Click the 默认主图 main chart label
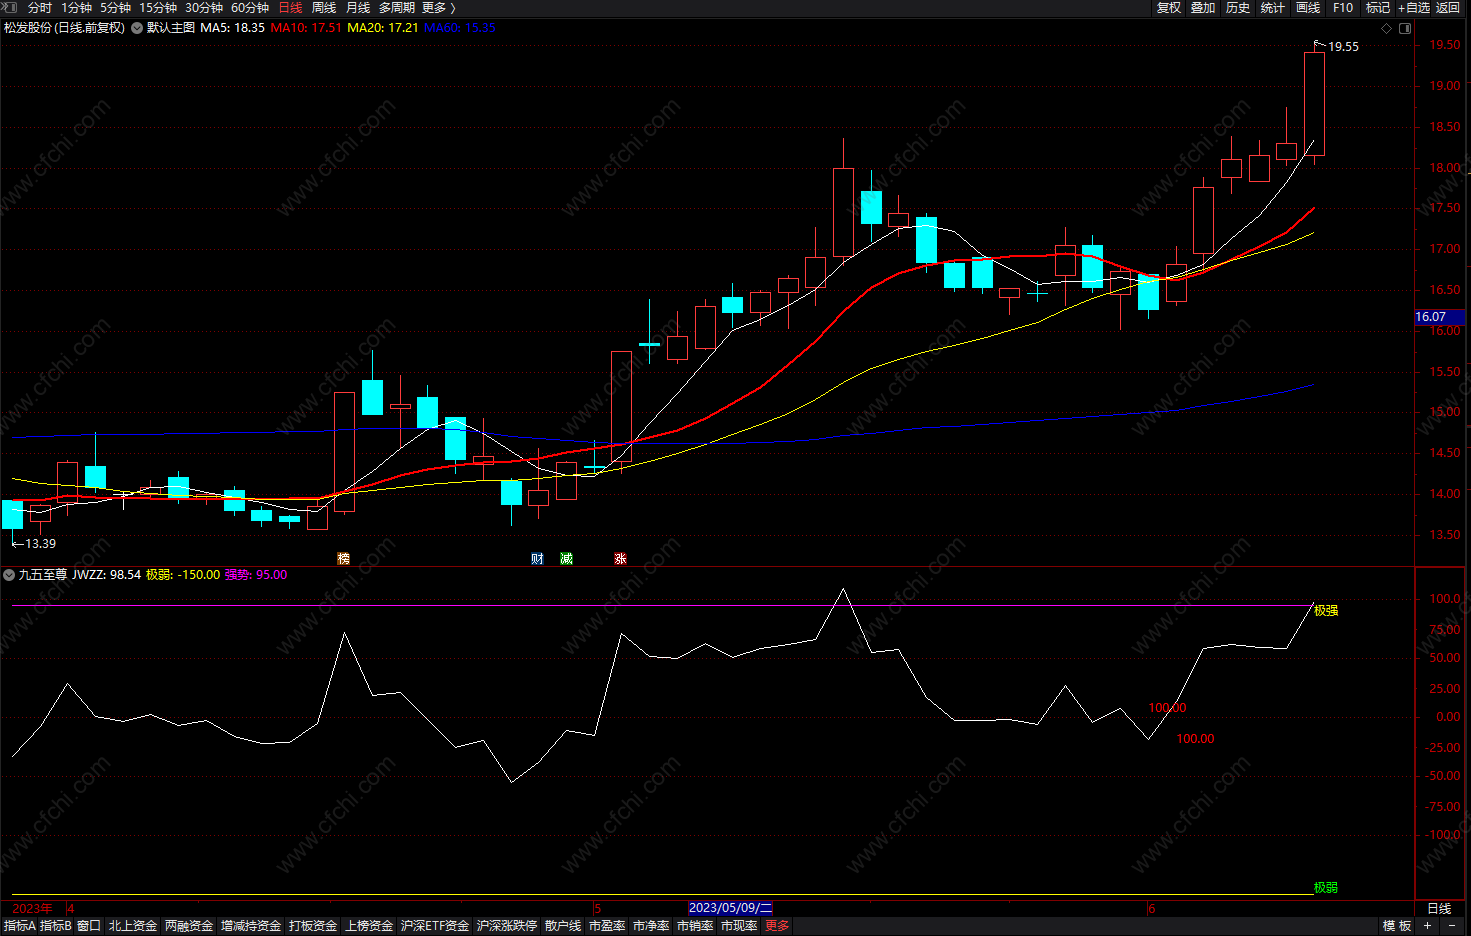Screen dimensions: 1471x936 click(x=171, y=28)
